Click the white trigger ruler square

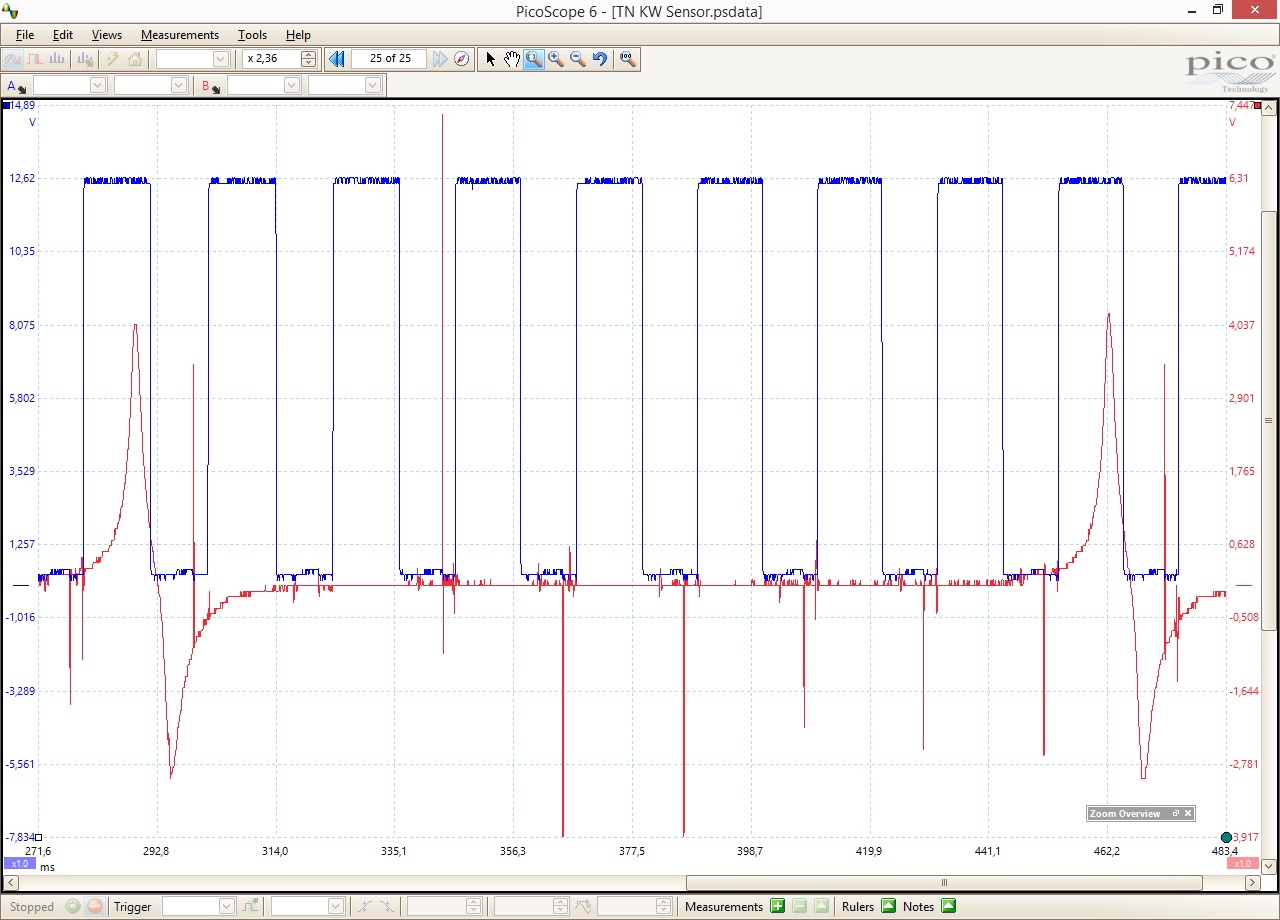coord(38,838)
